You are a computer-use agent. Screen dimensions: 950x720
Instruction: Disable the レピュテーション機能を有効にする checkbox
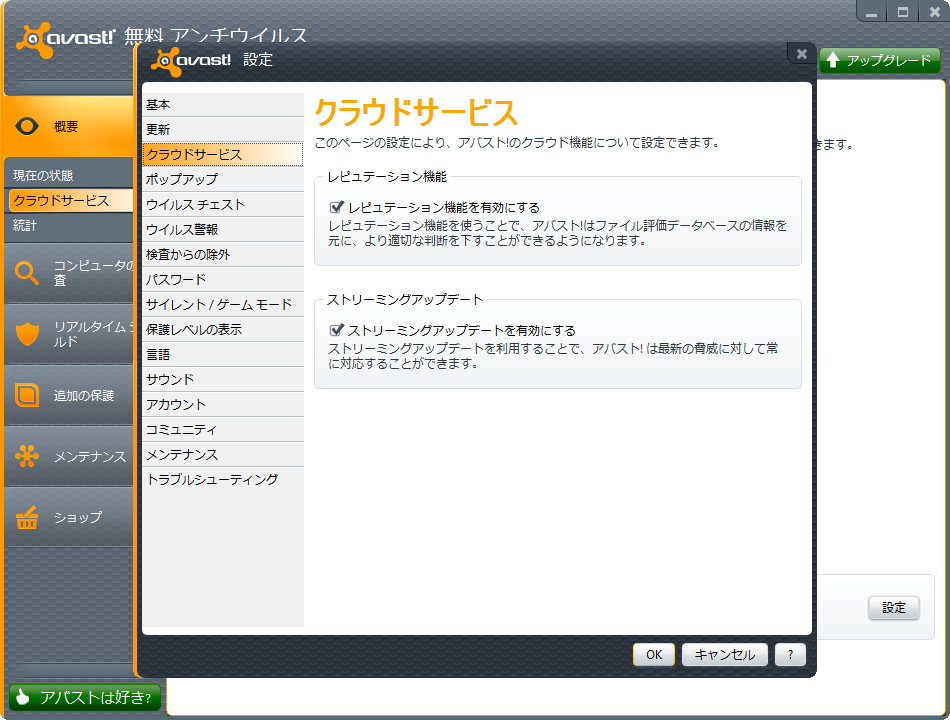pyautogui.click(x=336, y=207)
